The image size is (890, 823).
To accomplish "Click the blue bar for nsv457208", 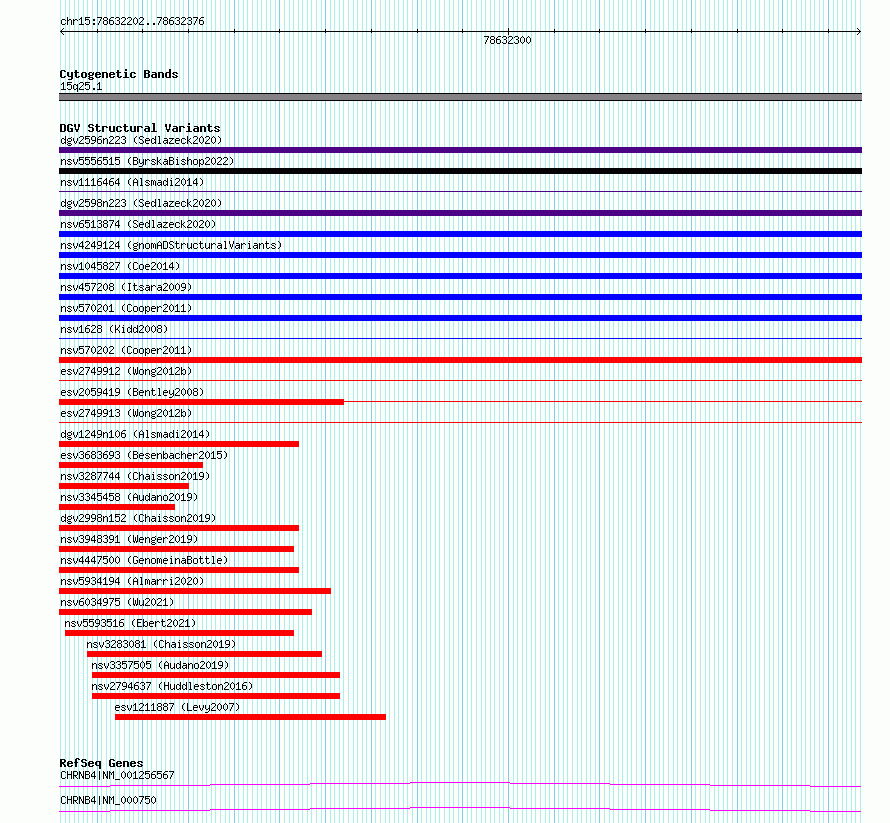I will 460,297.
